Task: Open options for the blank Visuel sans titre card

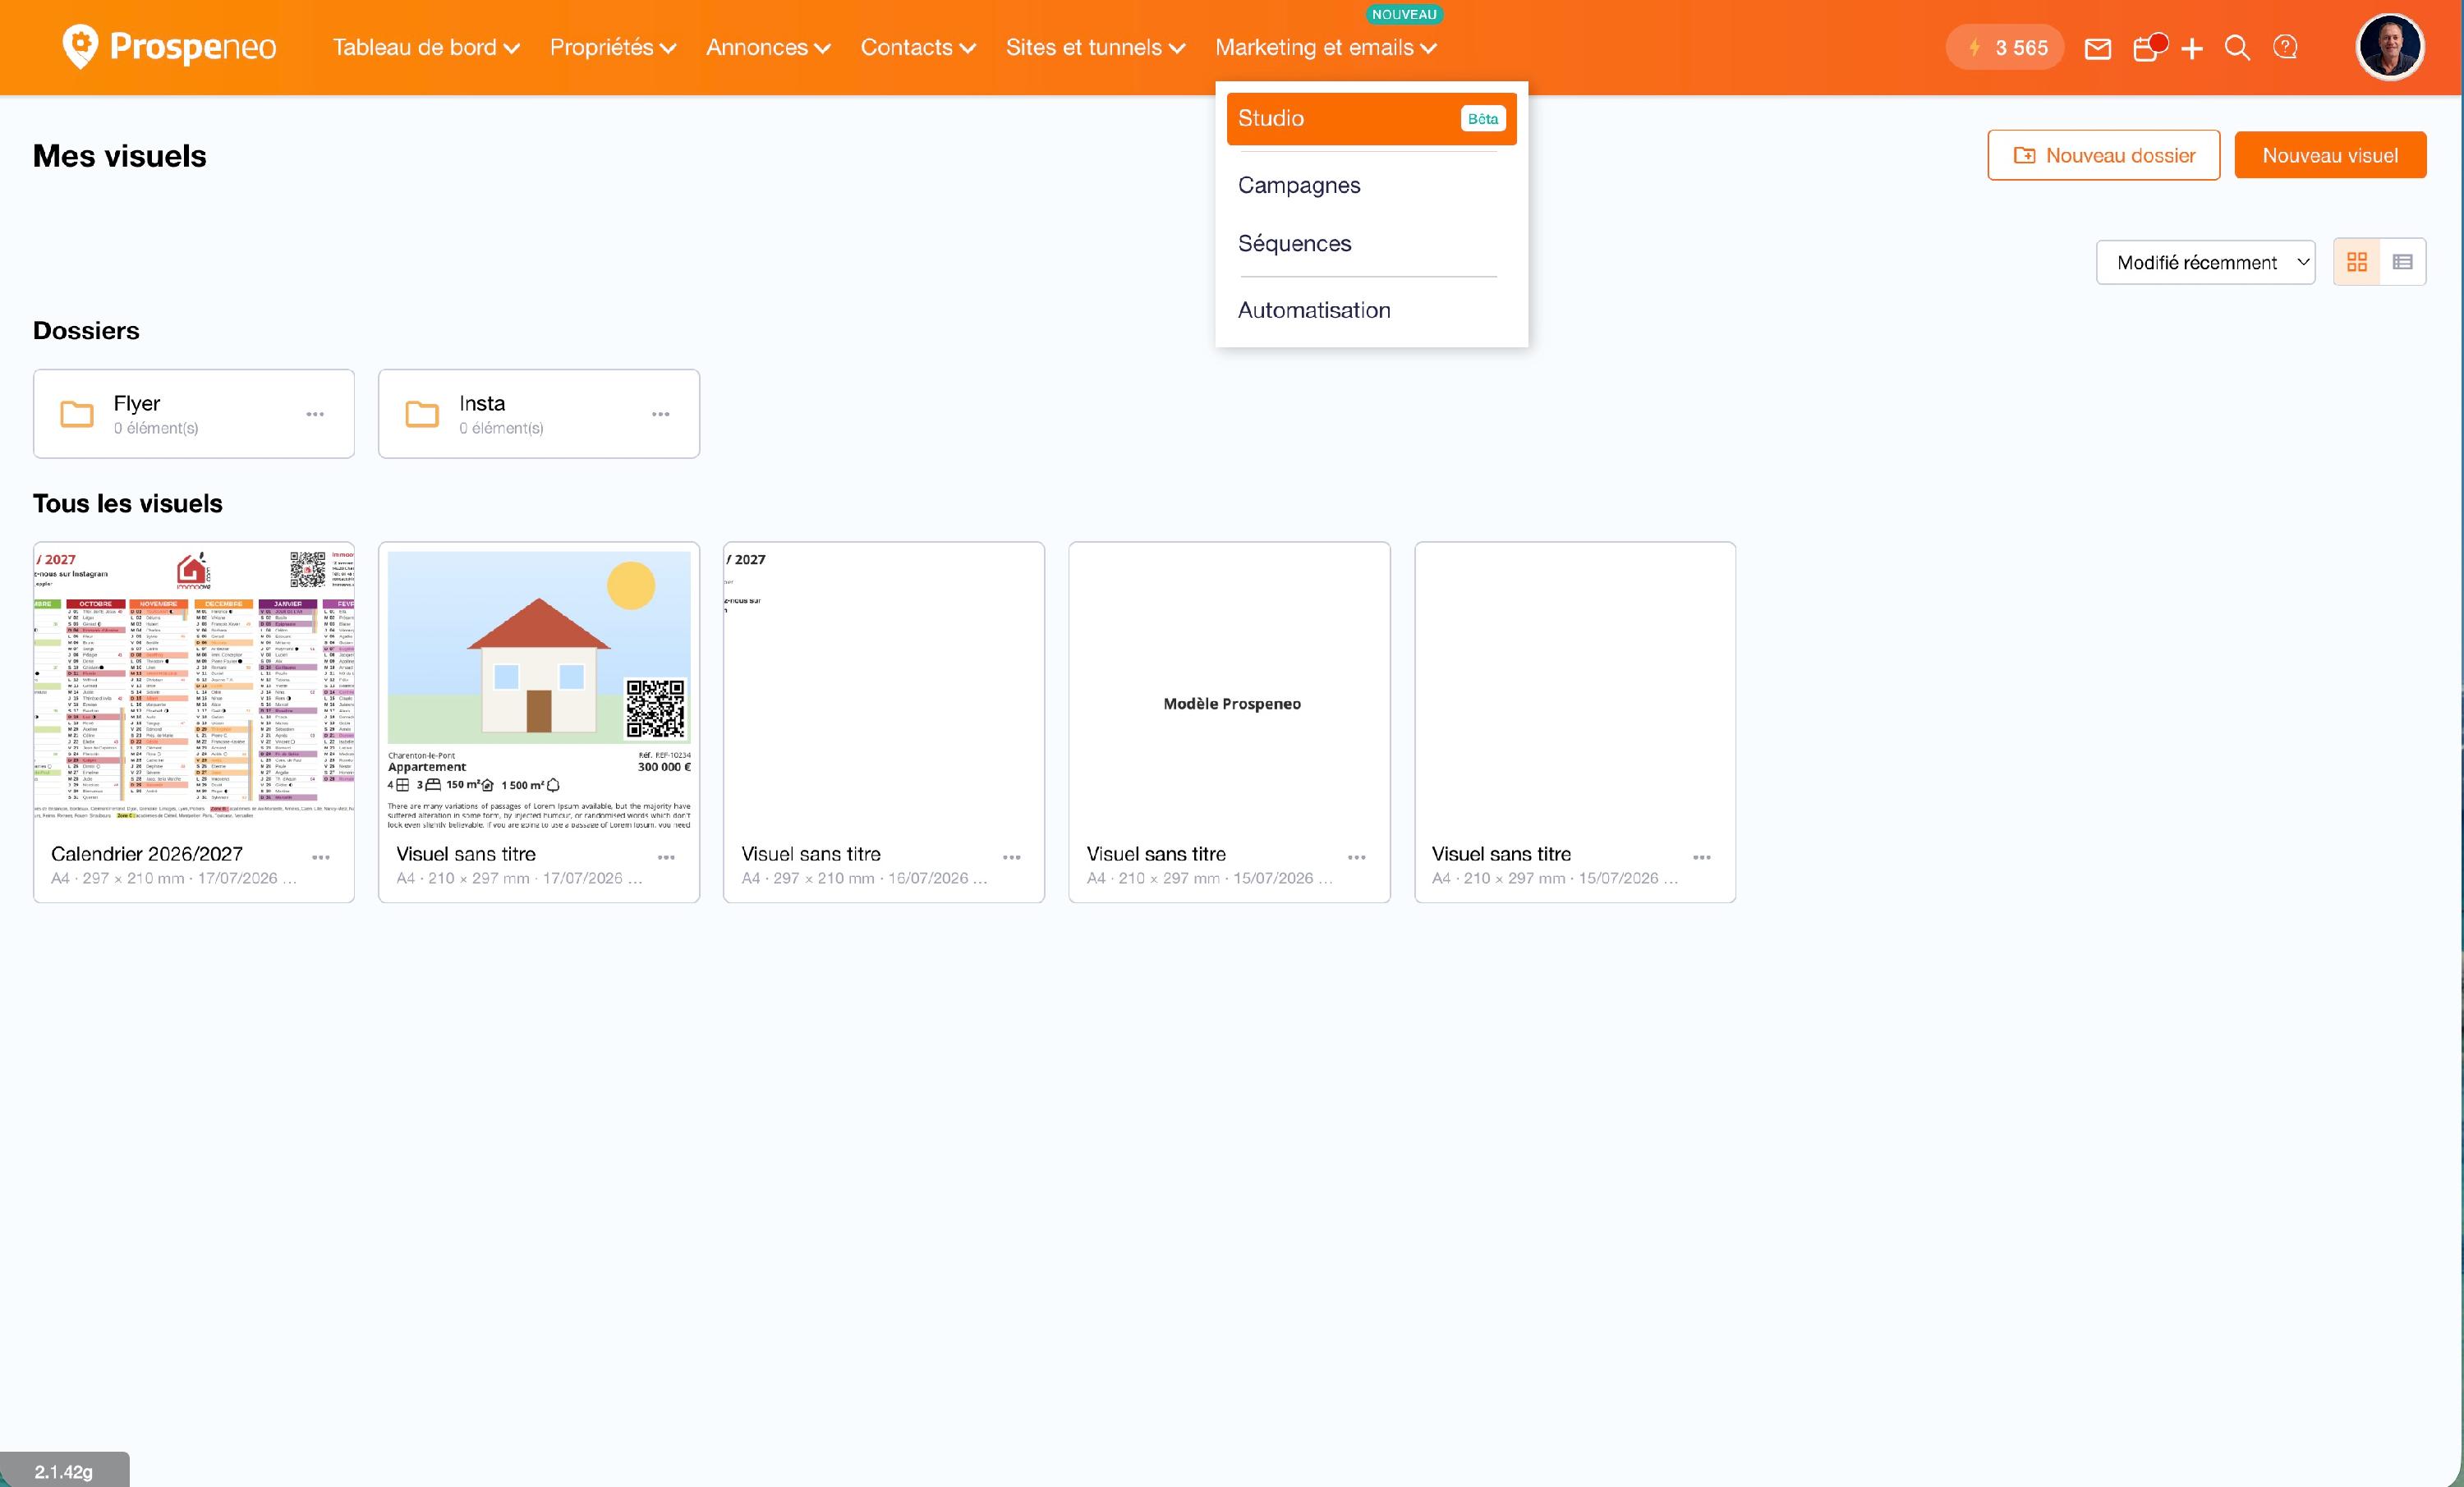Action: [1702, 858]
